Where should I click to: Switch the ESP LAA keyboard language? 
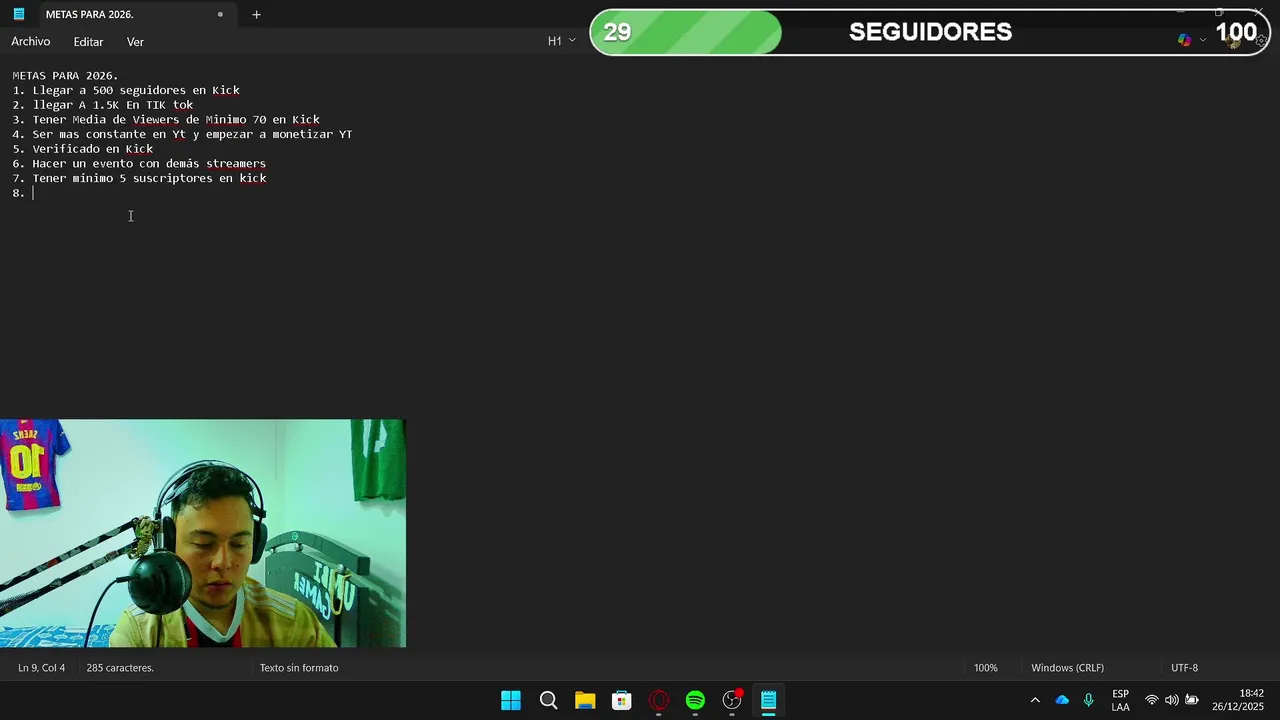[x=1120, y=700]
